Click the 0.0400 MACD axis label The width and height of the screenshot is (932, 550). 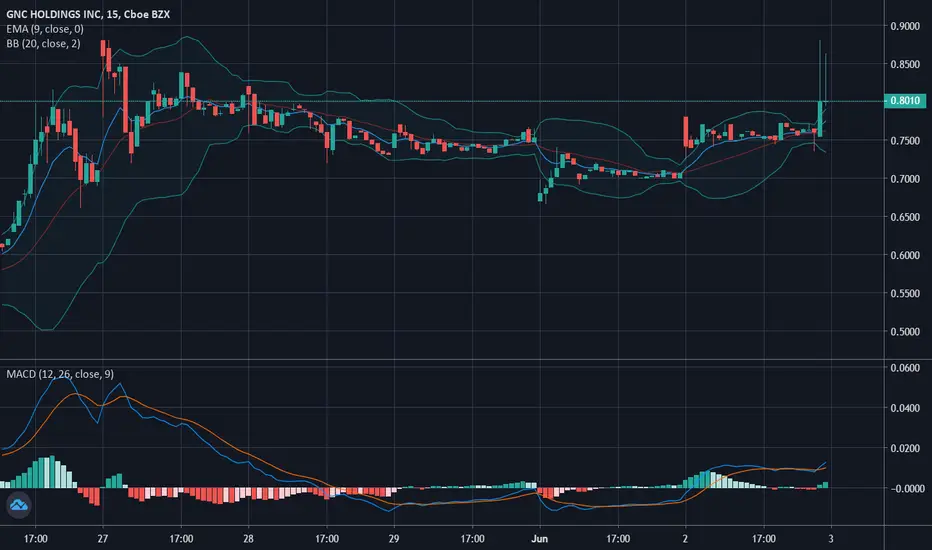click(x=905, y=408)
